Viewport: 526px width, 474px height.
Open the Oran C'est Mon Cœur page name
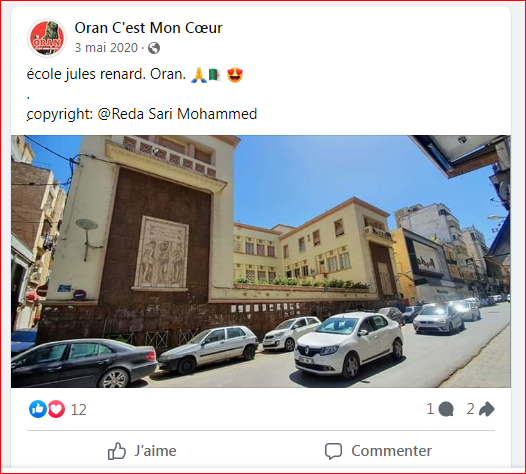pos(148,28)
